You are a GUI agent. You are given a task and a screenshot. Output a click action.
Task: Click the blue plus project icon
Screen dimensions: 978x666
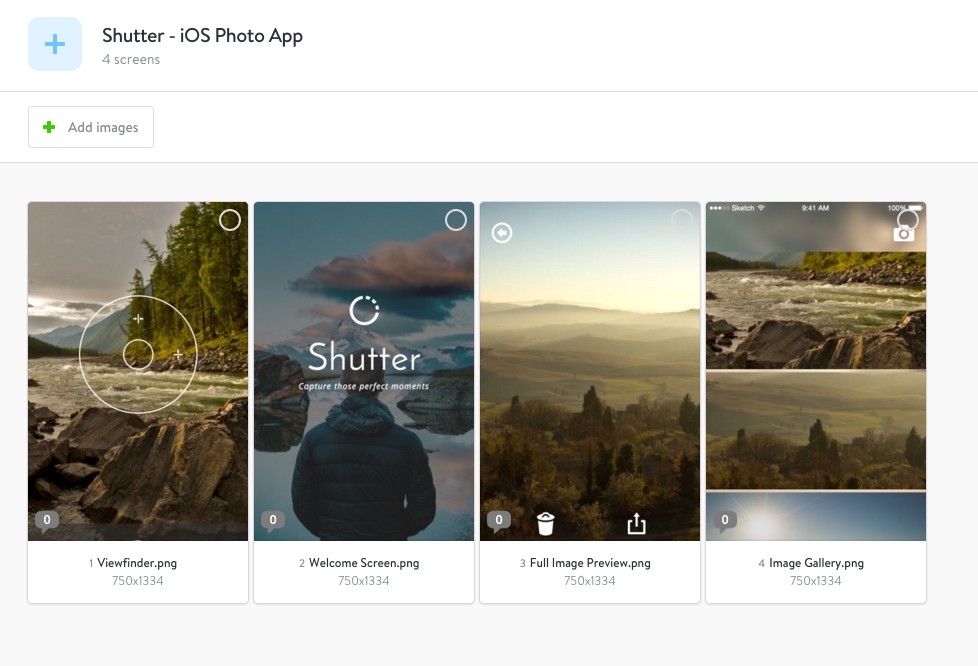pyautogui.click(x=55, y=44)
